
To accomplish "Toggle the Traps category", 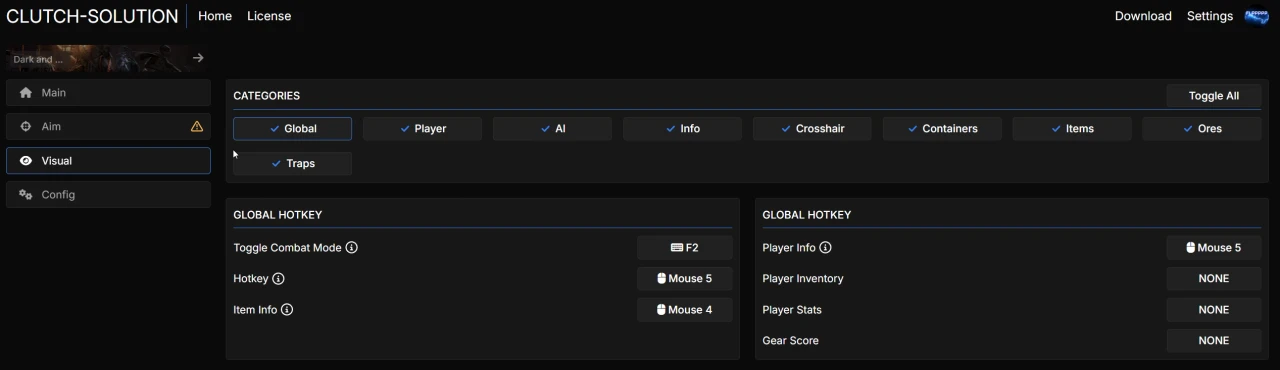I will [292, 164].
